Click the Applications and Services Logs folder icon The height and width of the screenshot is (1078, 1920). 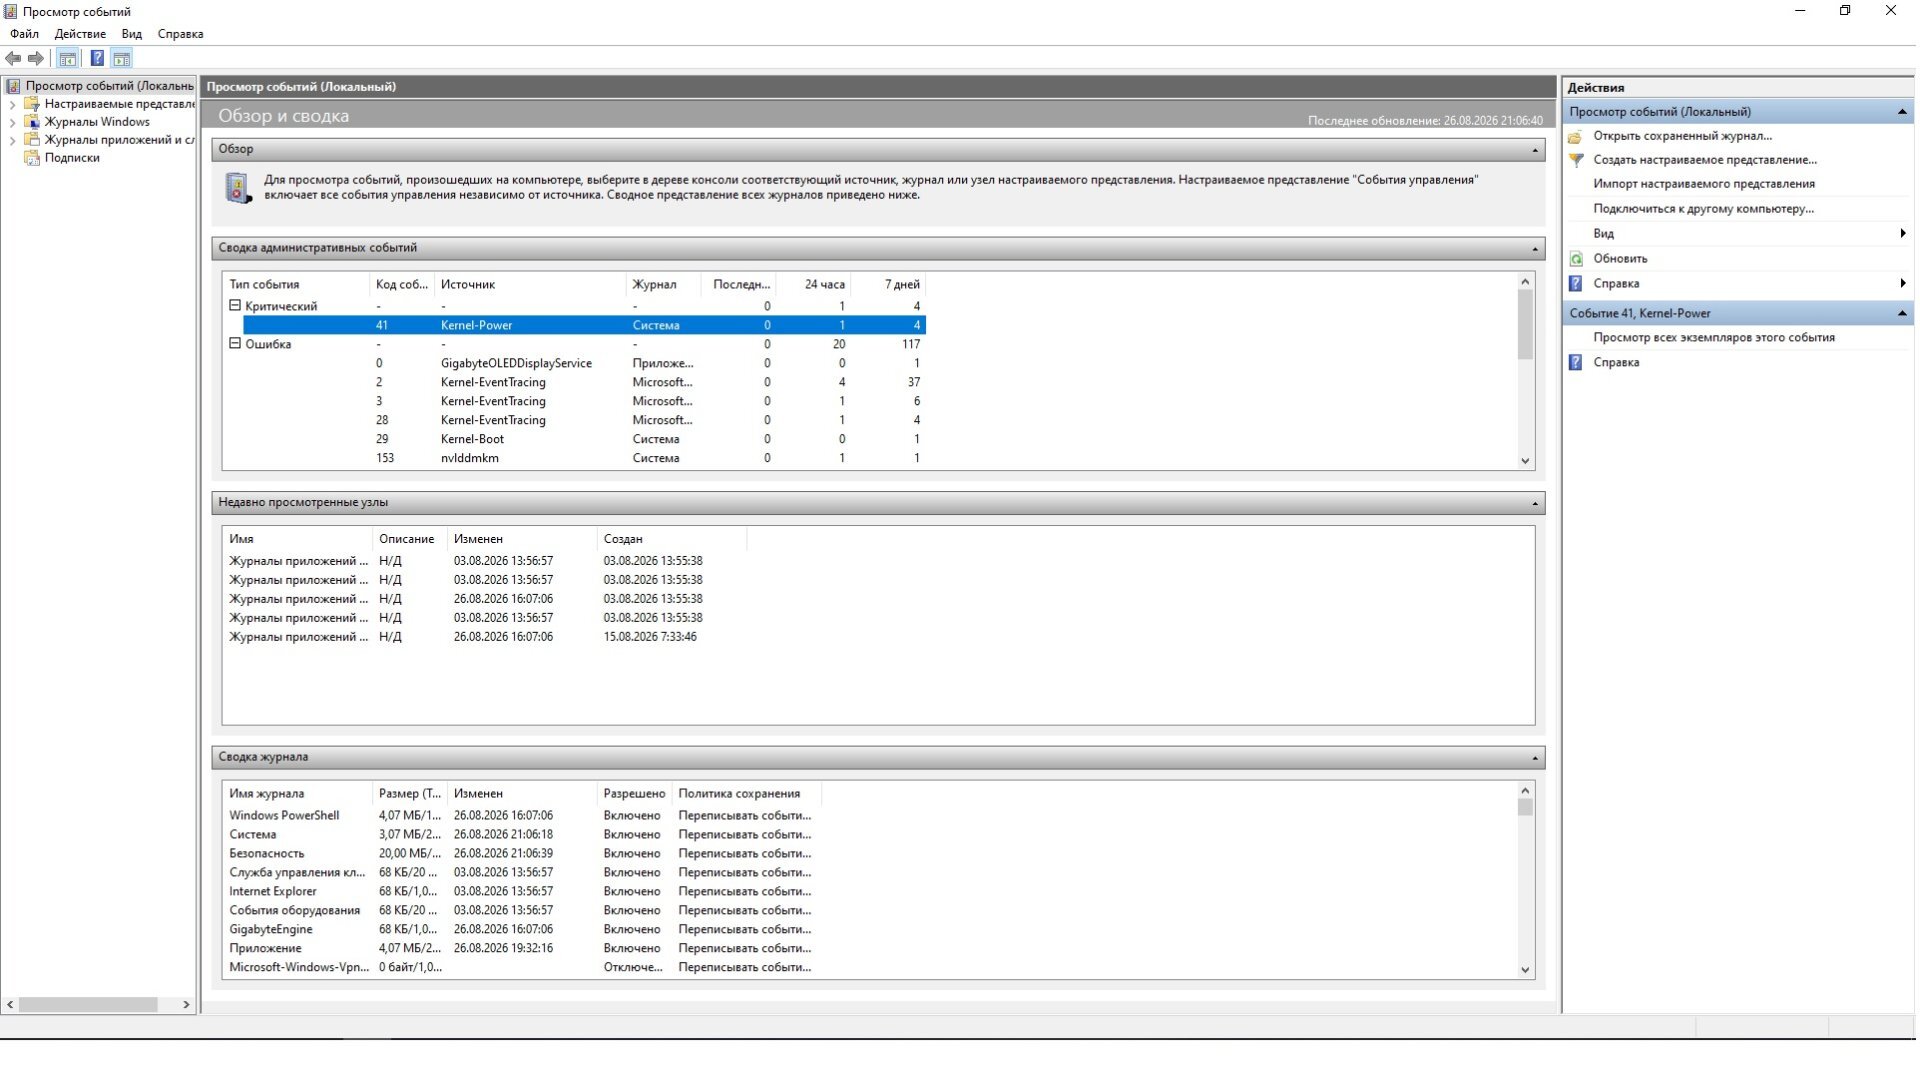coord(32,140)
